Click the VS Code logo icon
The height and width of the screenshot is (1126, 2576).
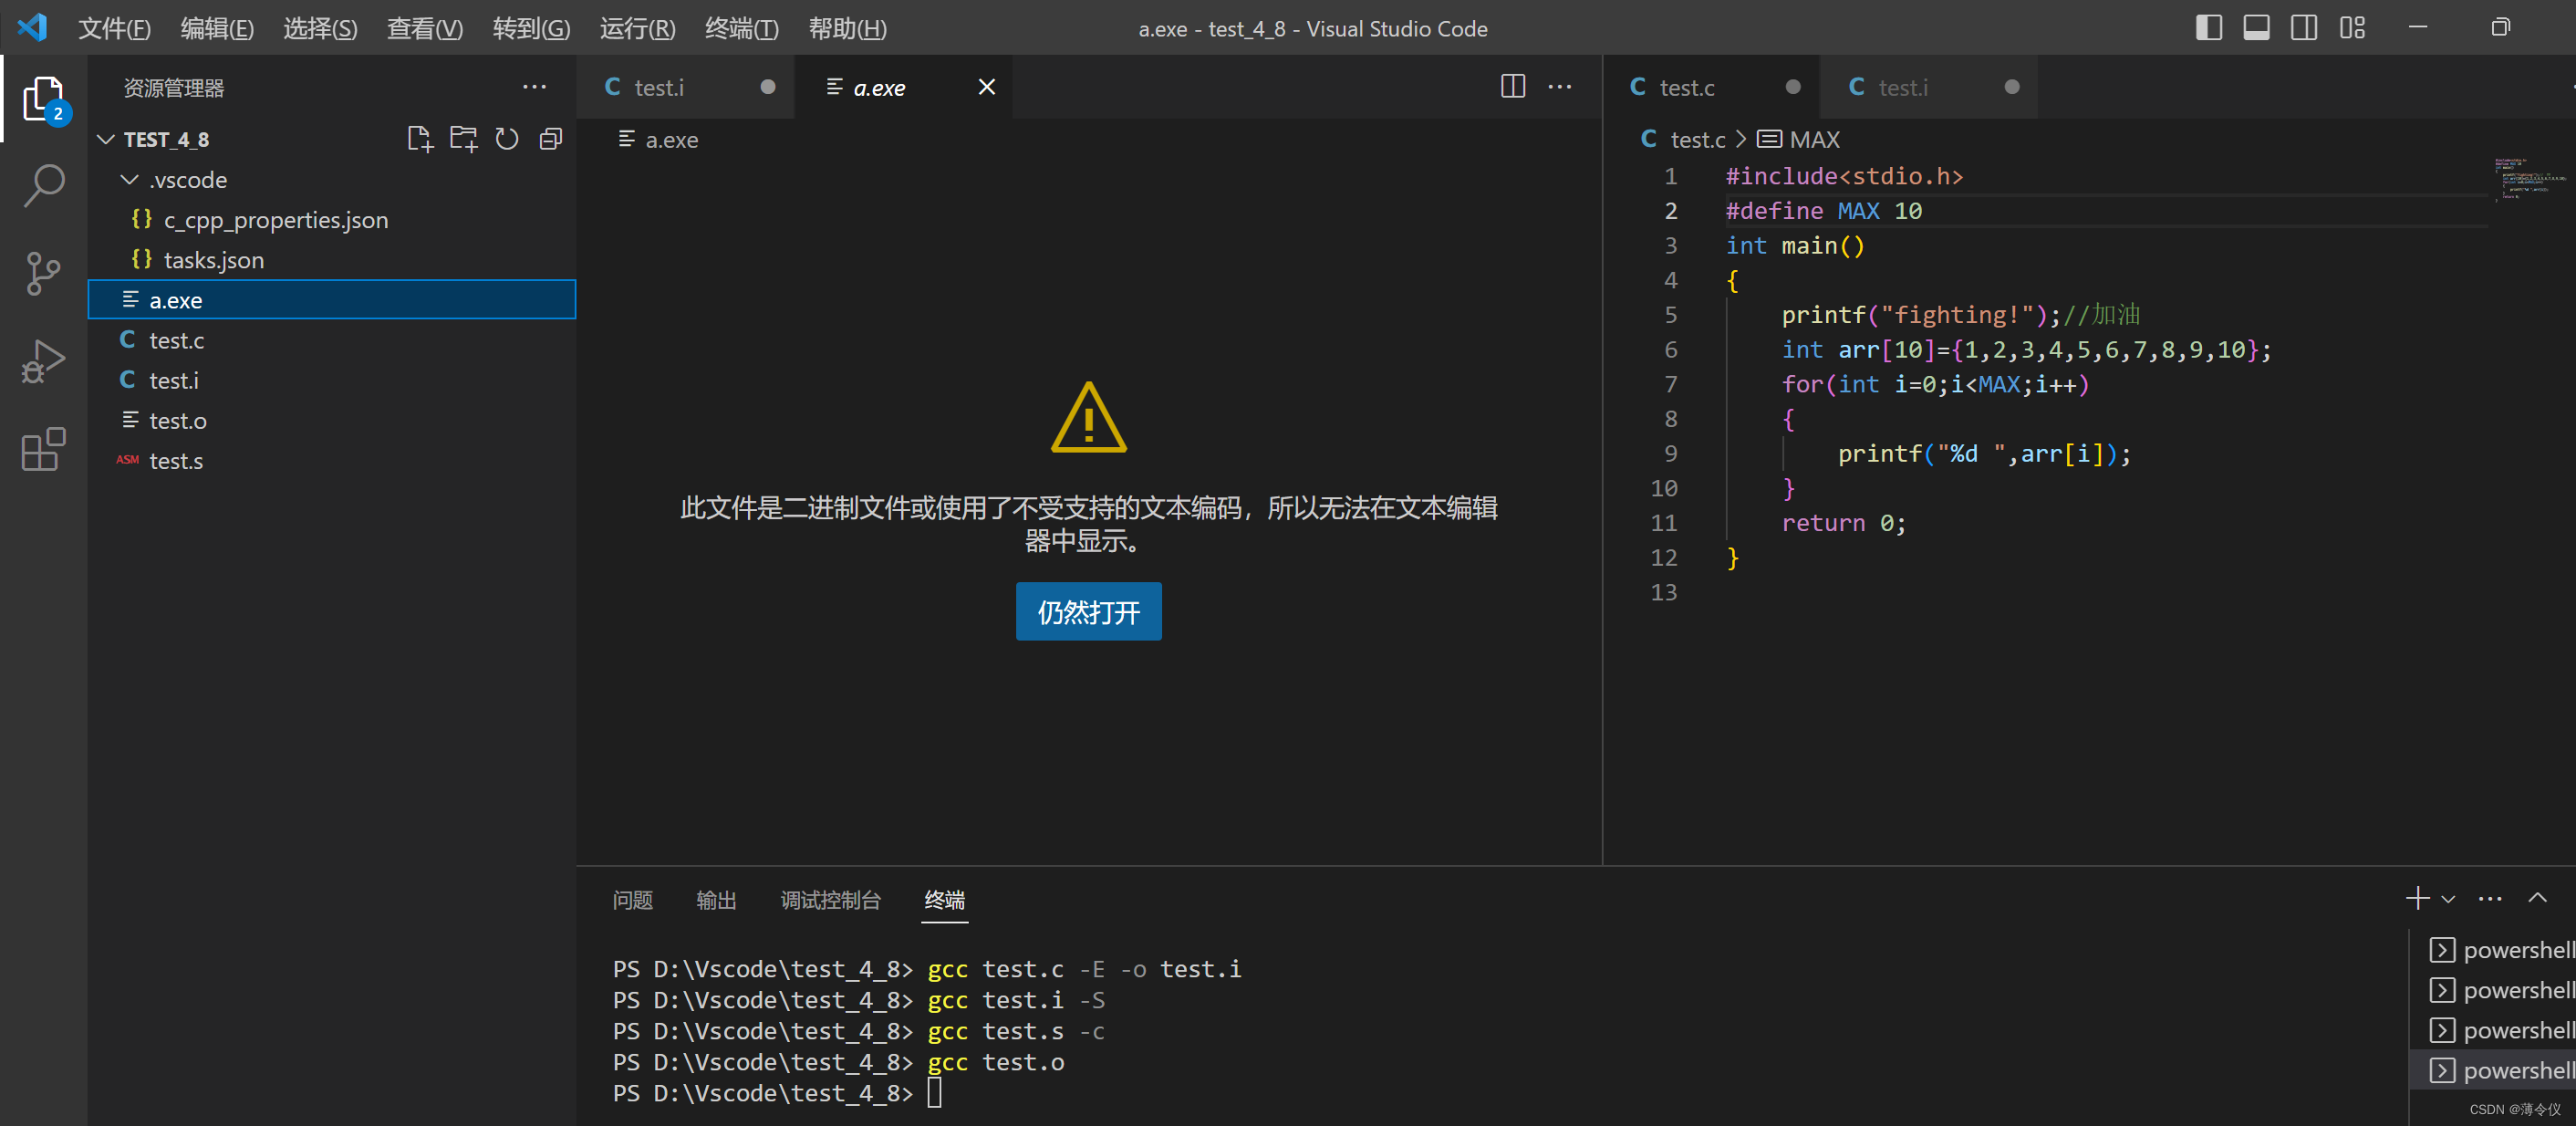33,27
